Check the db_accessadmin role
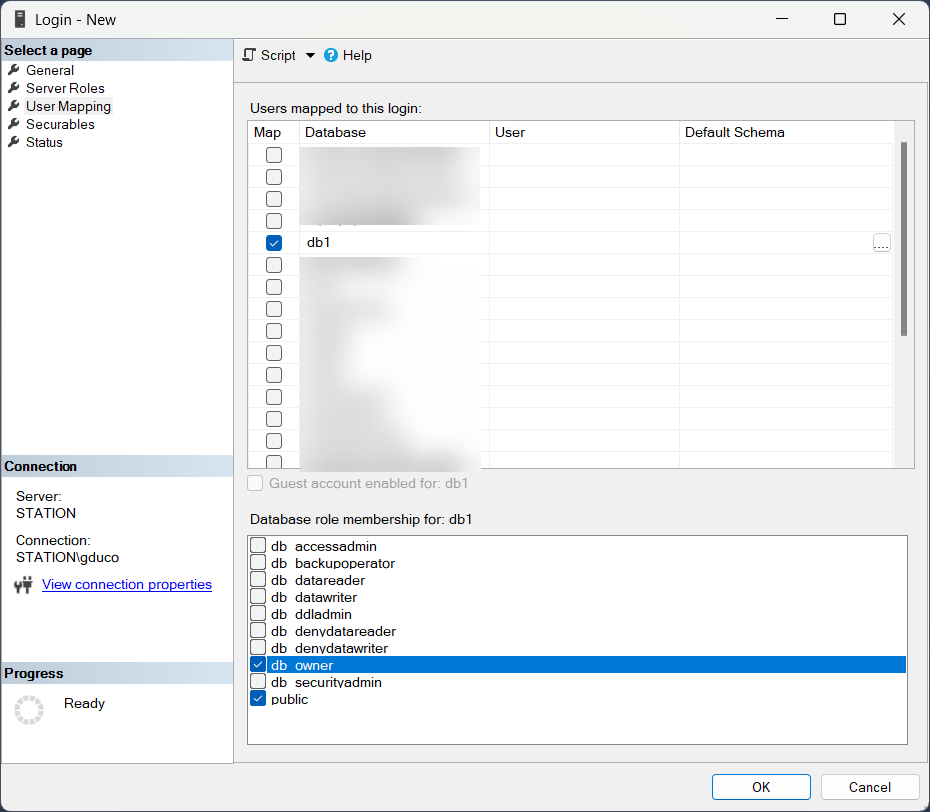This screenshot has height=812, width=930. 258,545
